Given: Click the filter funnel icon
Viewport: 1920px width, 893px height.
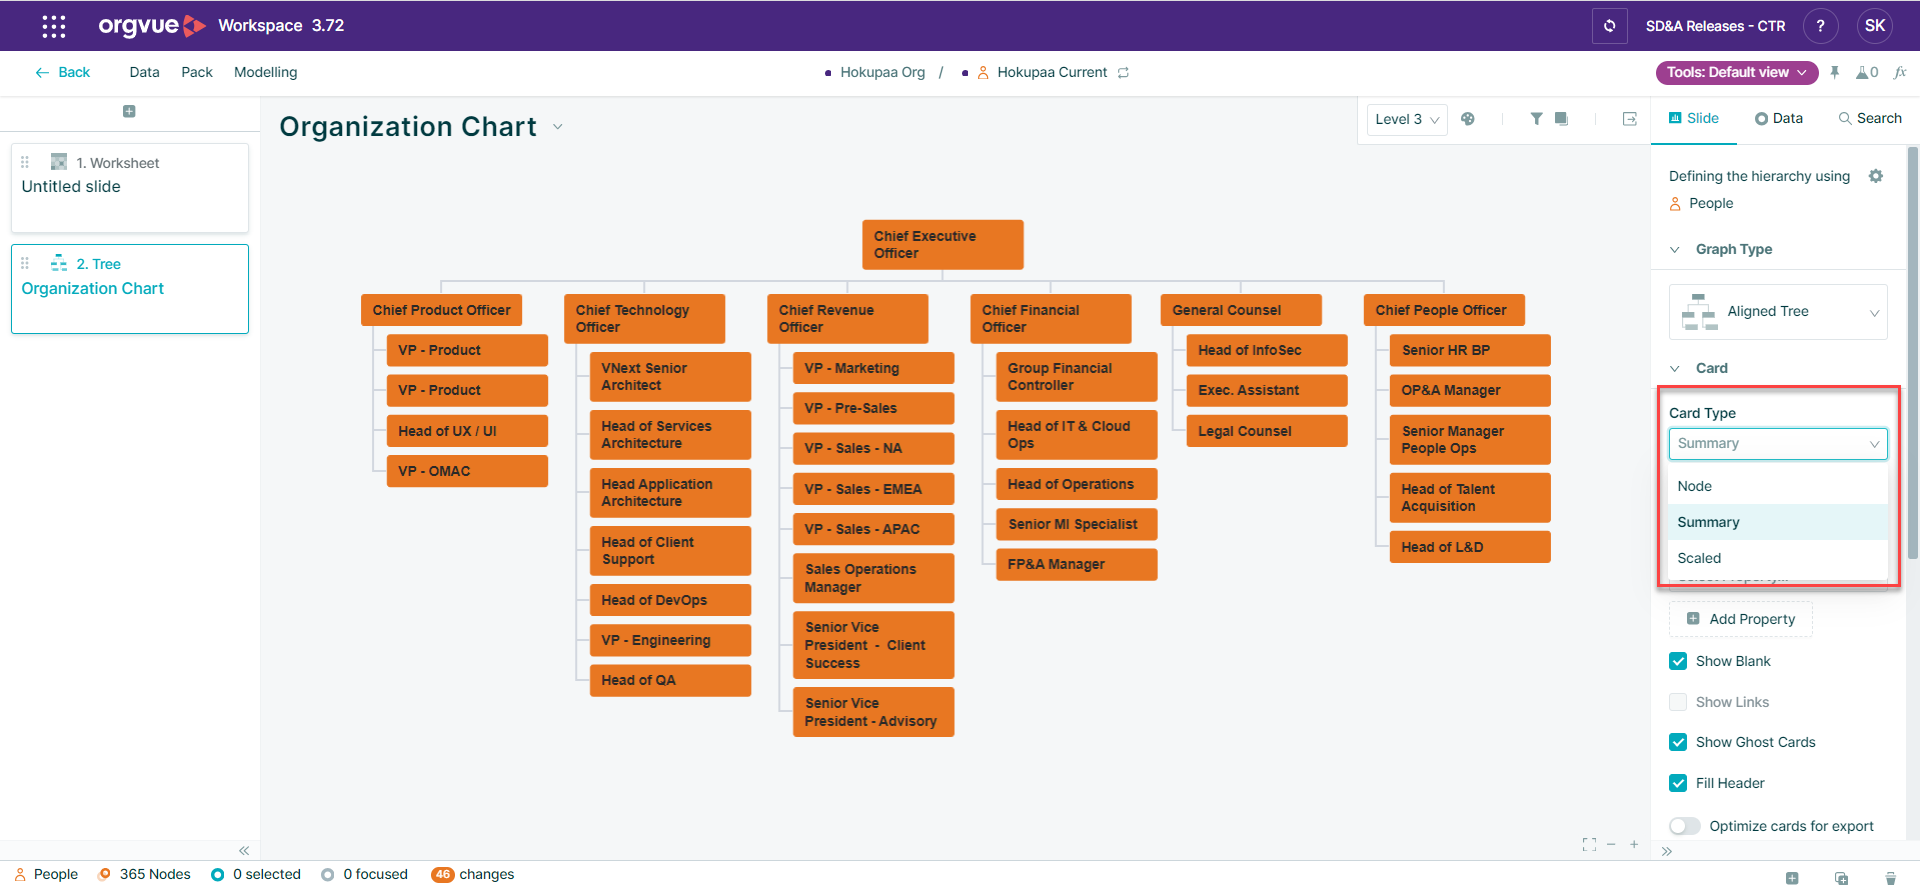Looking at the screenshot, I should coord(1536,119).
